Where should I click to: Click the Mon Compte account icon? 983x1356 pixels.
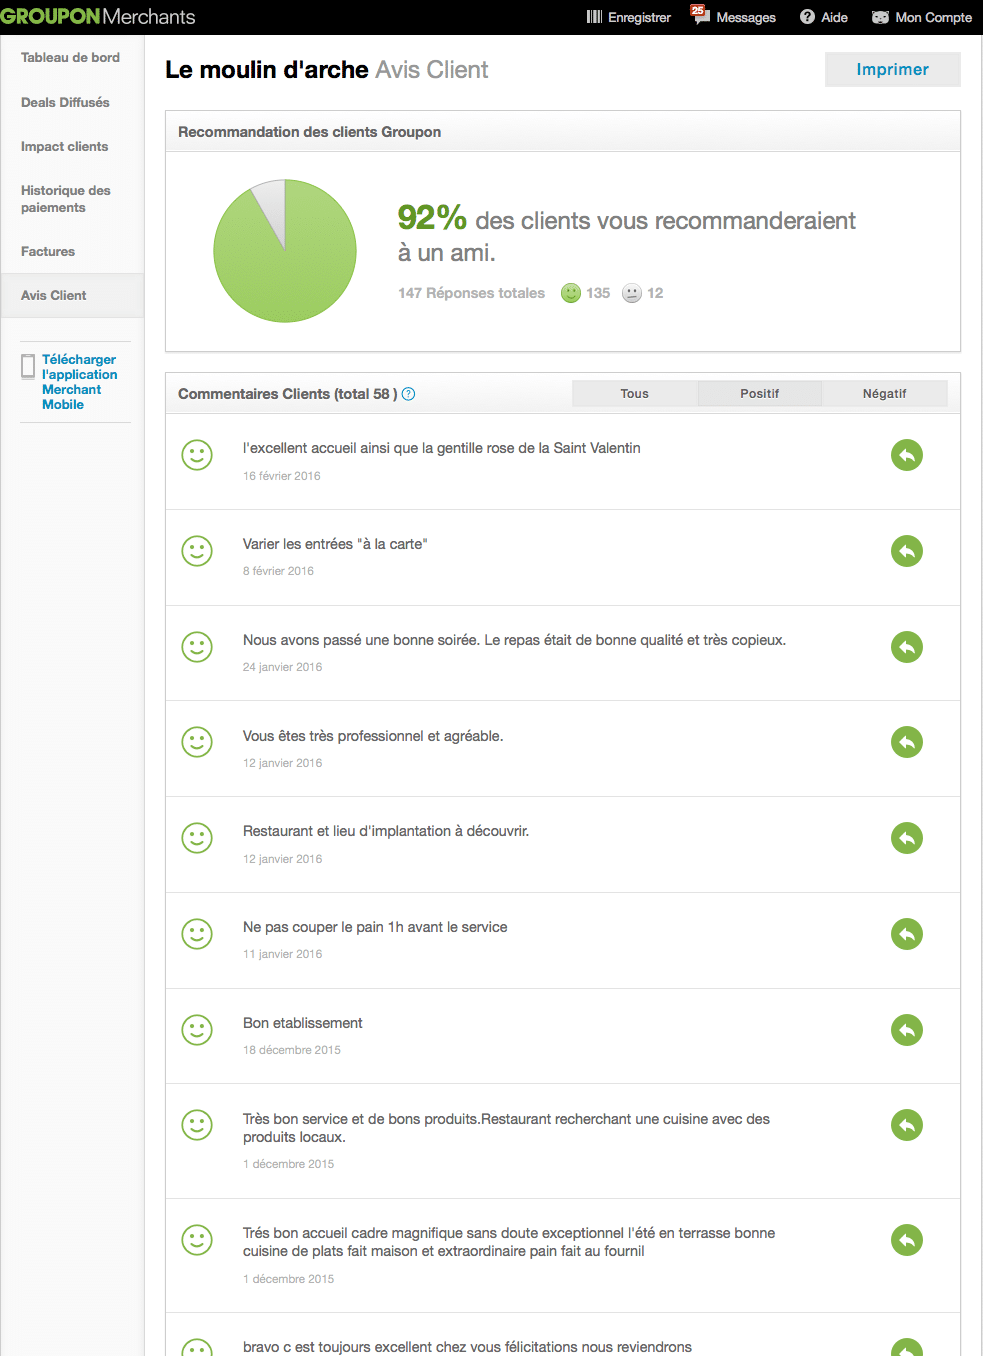[880, 17]
